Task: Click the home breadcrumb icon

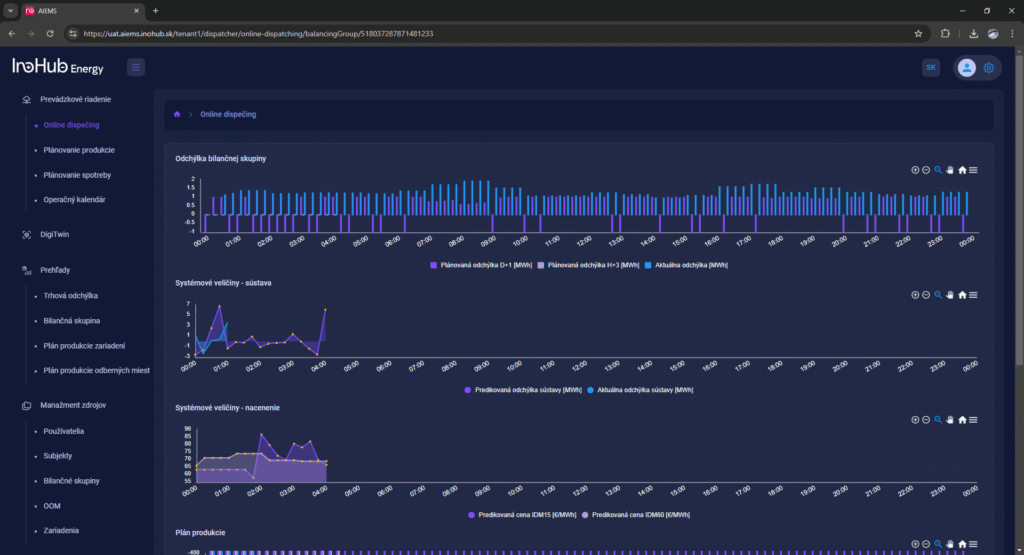Action: point(177,115)
